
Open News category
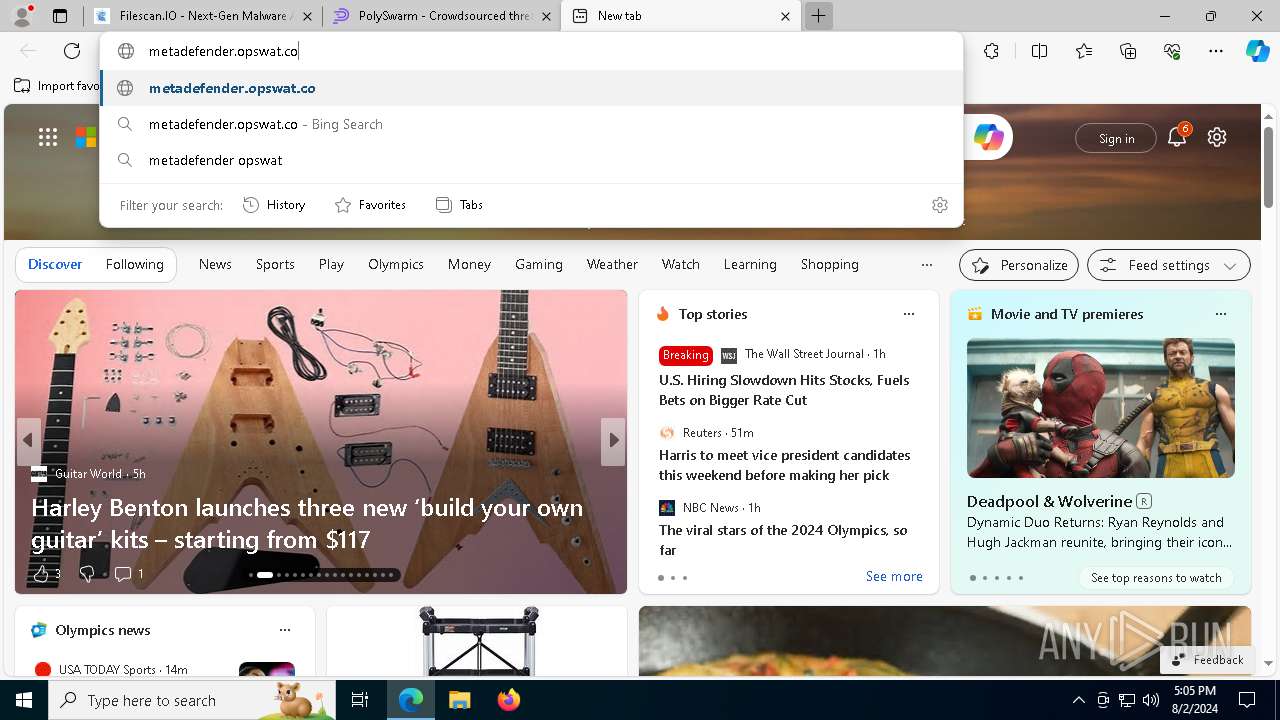[x=215, y=264]
